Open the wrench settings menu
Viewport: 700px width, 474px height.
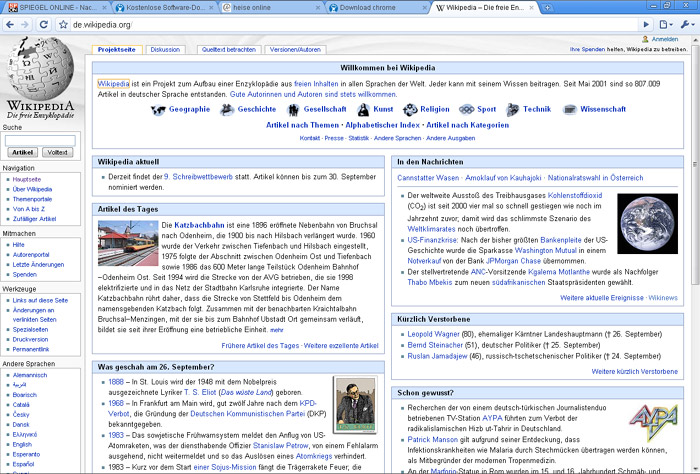click(x=687, y=25)
